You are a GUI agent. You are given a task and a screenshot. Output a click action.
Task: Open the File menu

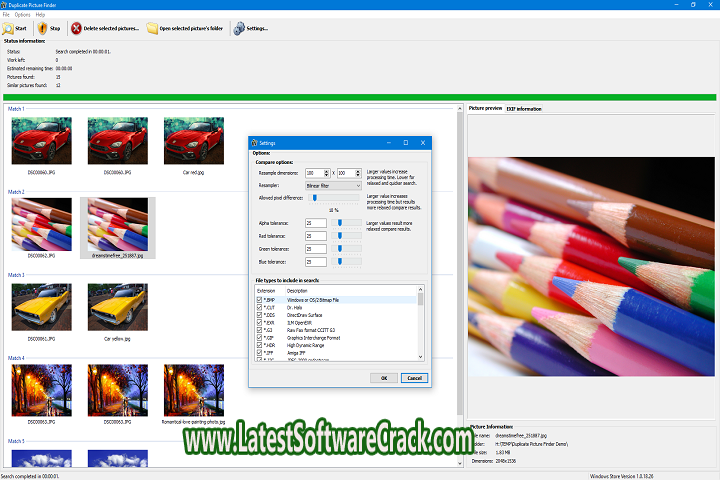pyautogui.click(x=6, y=15)
